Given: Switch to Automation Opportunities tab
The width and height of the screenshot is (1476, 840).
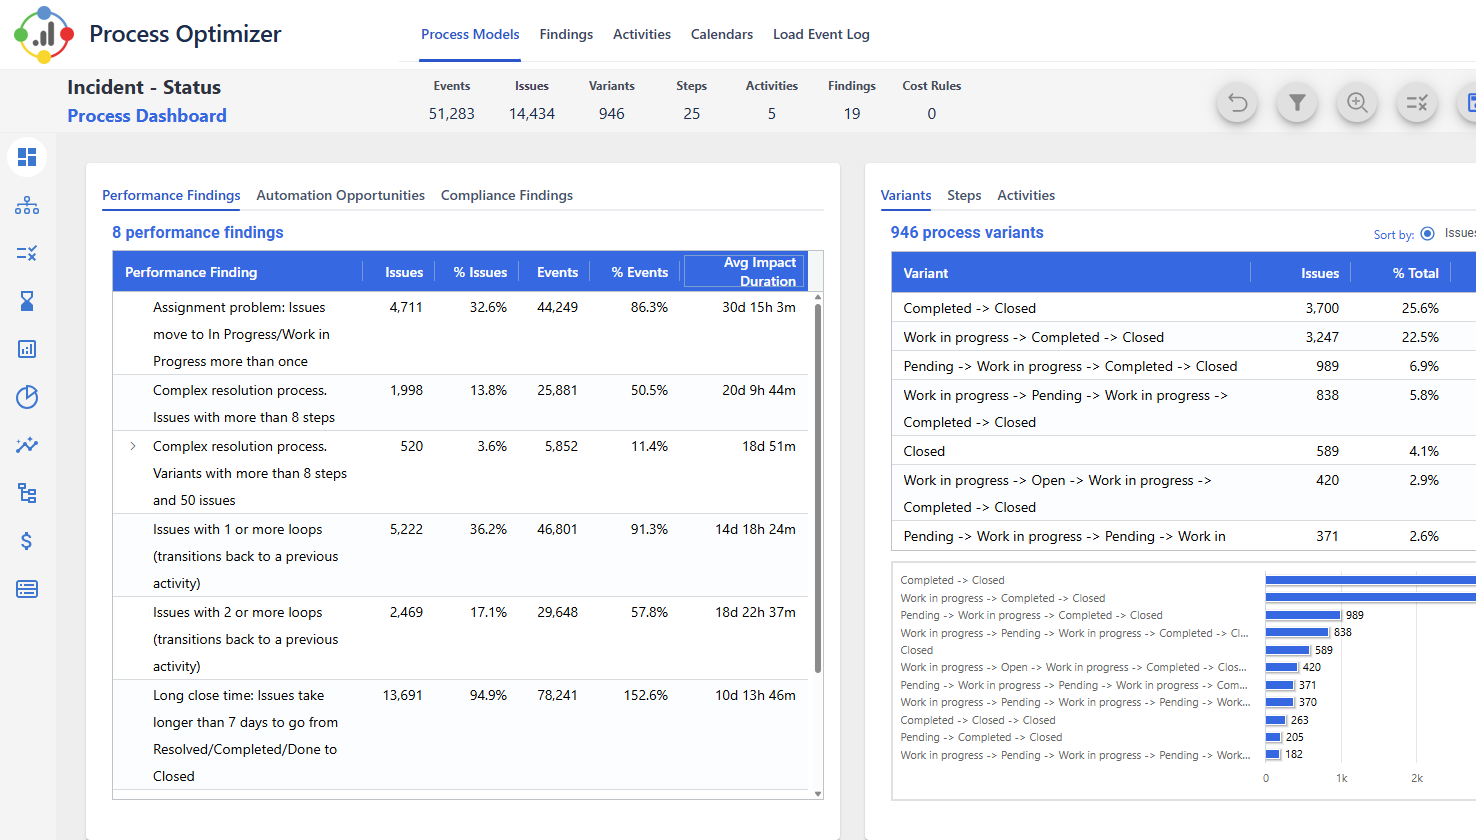Looking at the screenshot, I should (340, 195).
